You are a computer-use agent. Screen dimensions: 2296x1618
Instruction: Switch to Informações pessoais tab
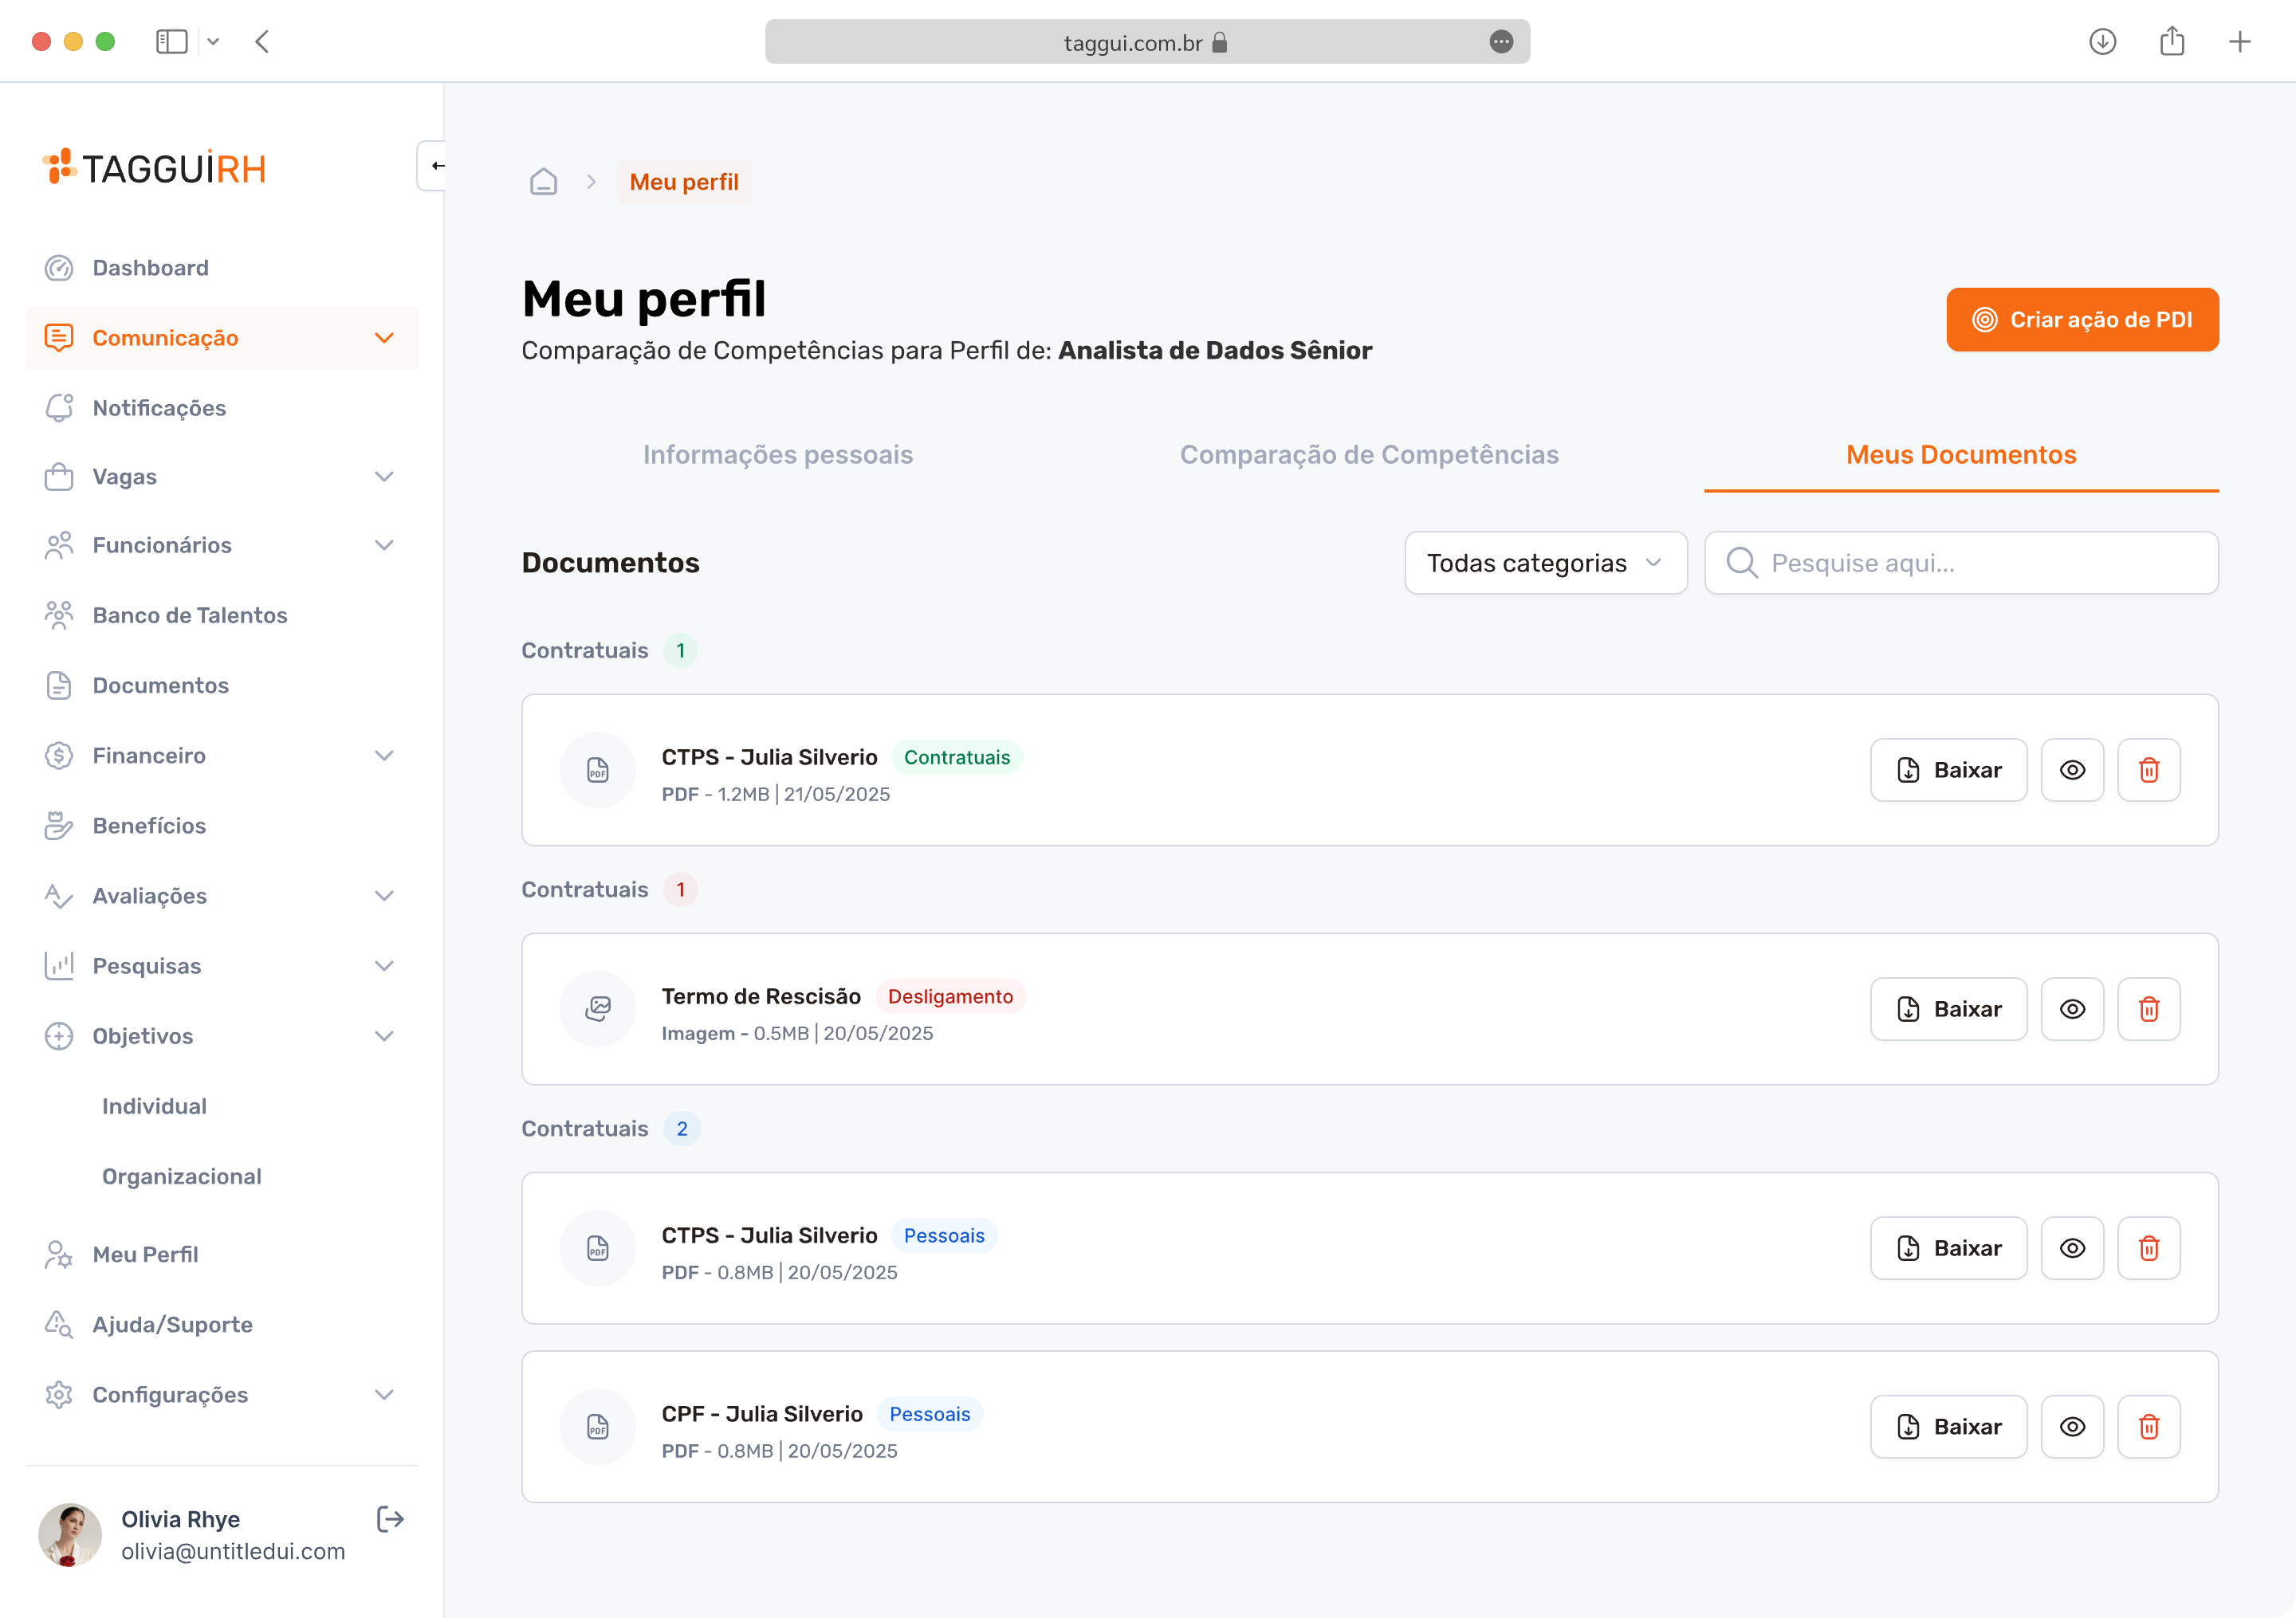tap(778, 455)
